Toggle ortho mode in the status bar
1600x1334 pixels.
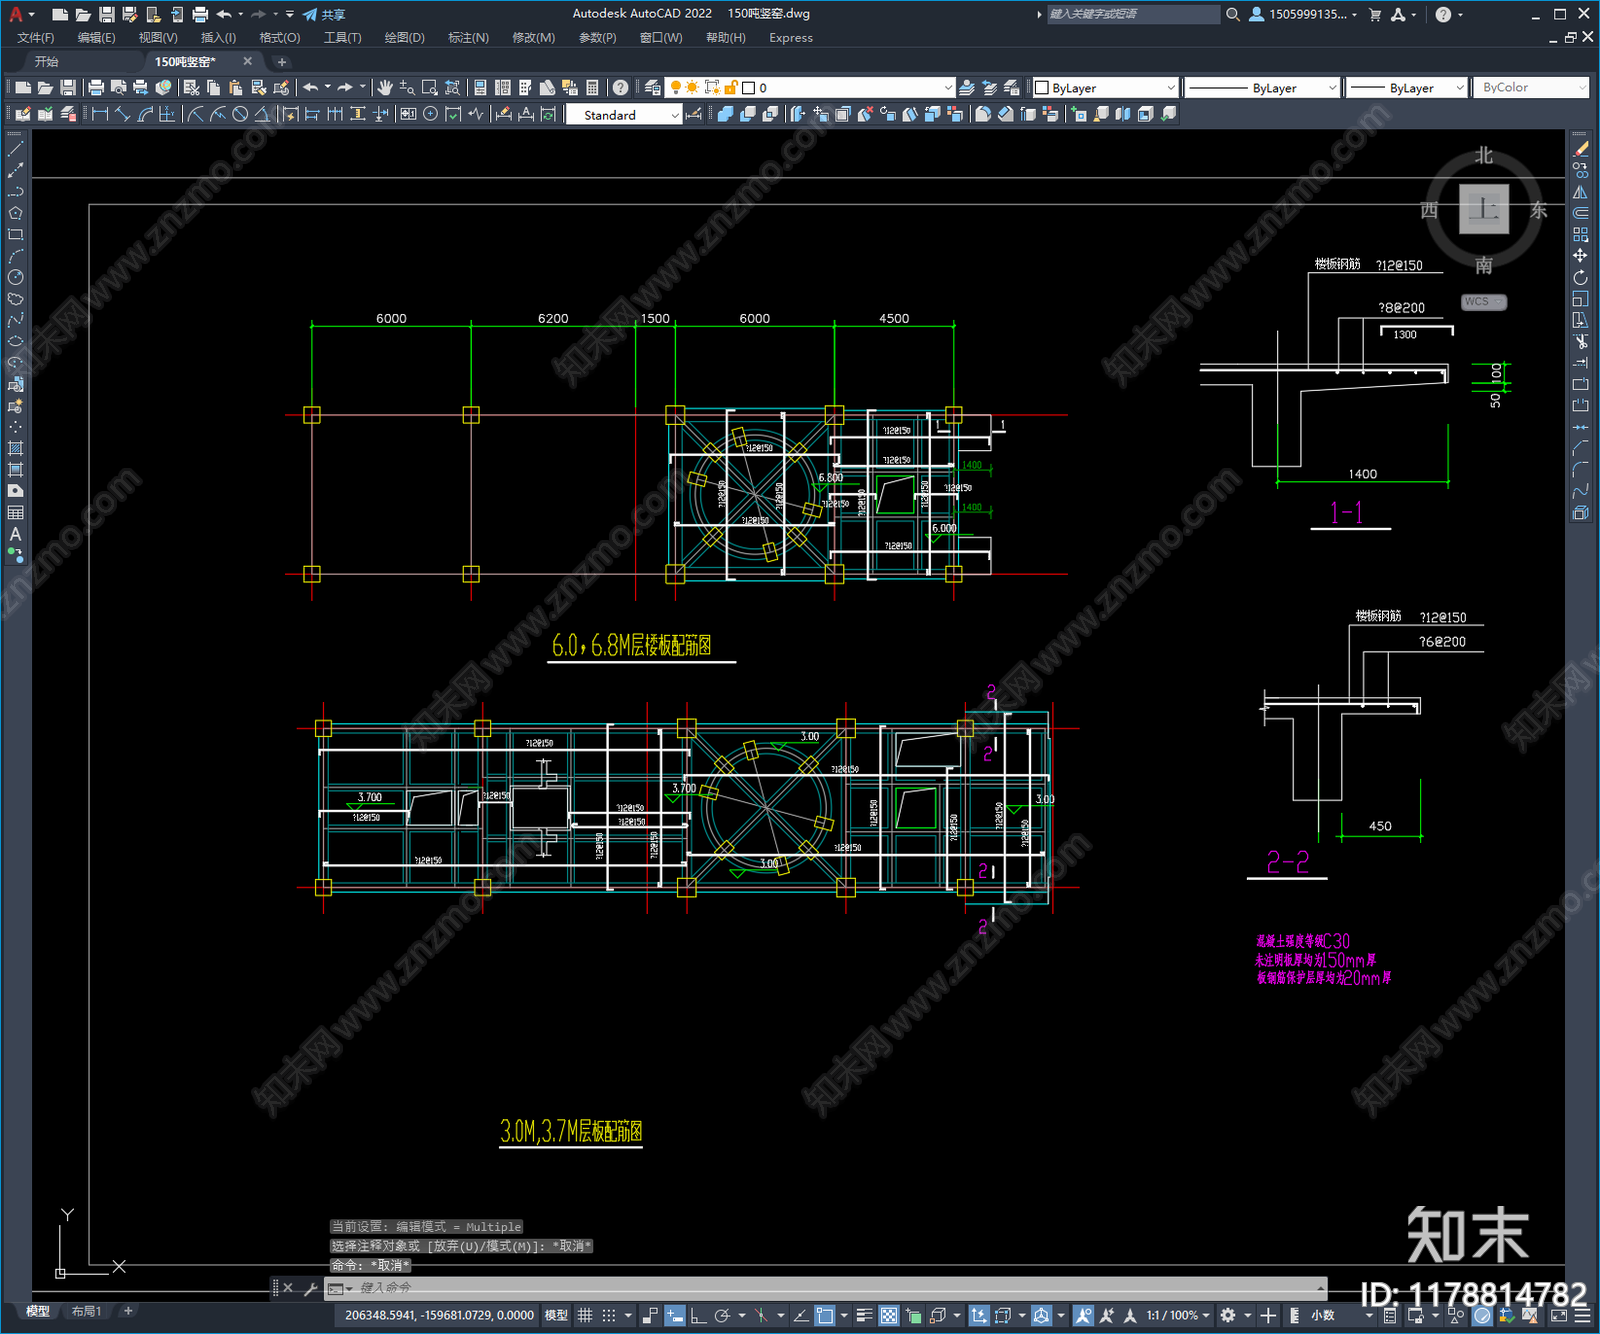tap(698, 1316)
